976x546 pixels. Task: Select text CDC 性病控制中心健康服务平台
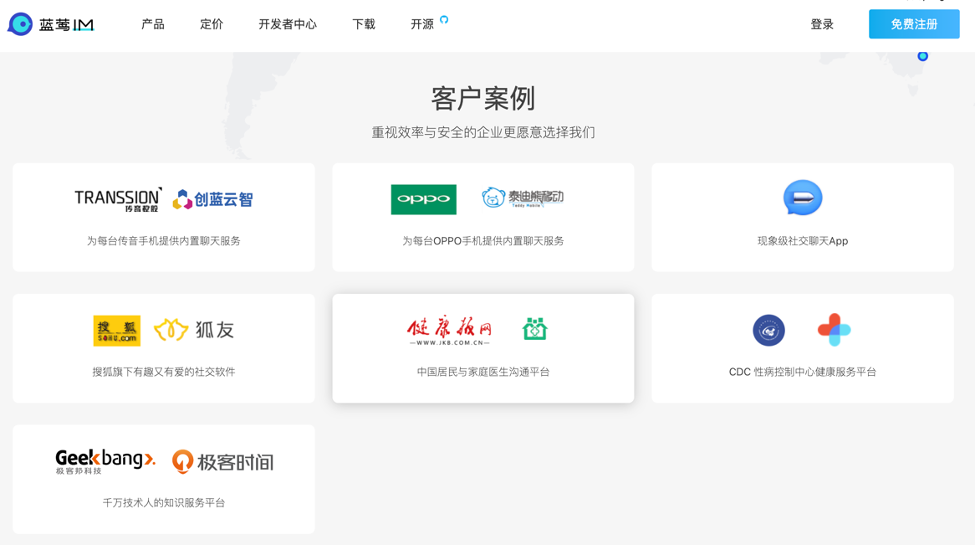point(802,372)
